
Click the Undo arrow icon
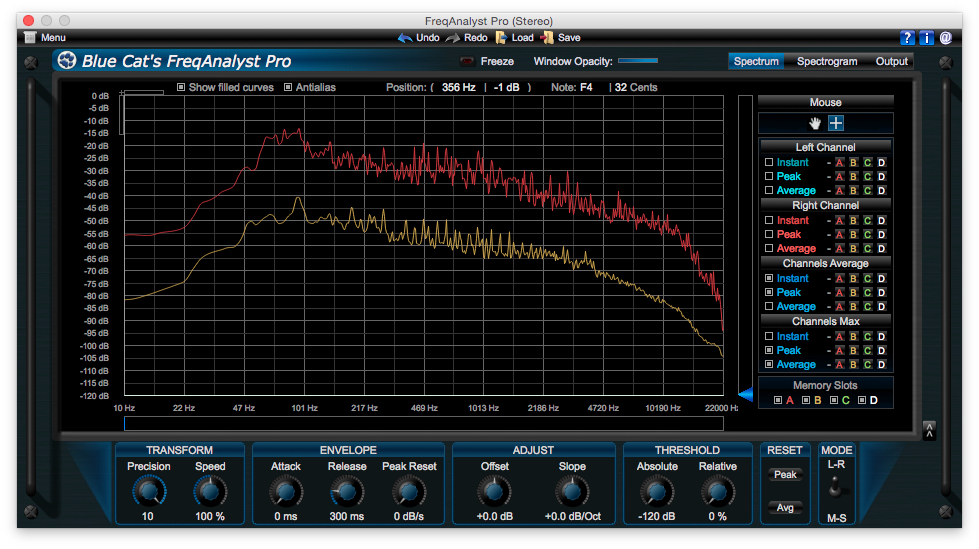click(x=405, y=37)
